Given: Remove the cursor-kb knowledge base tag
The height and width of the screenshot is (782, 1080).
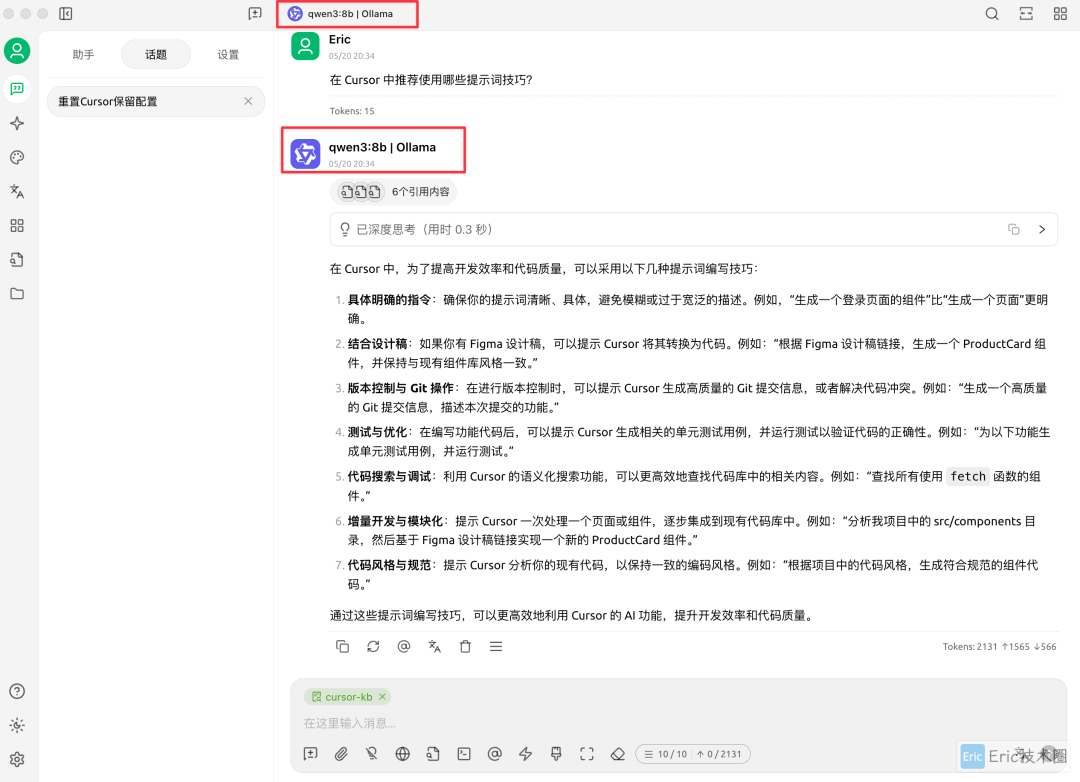Looking at the screenshot, I should pos(382,697).
